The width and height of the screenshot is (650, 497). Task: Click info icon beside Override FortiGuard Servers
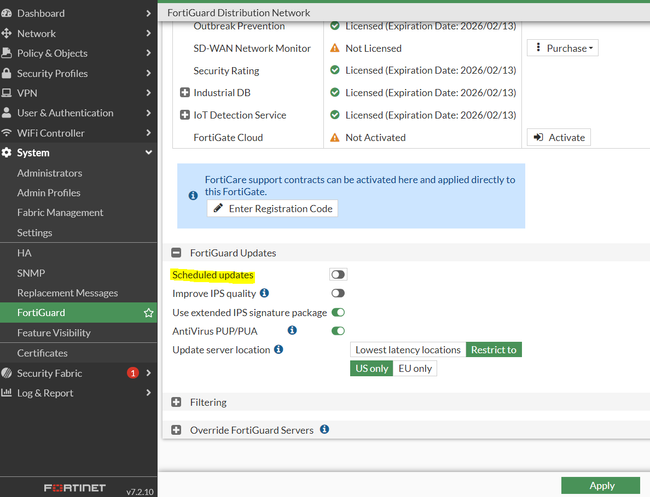point(324,430)
